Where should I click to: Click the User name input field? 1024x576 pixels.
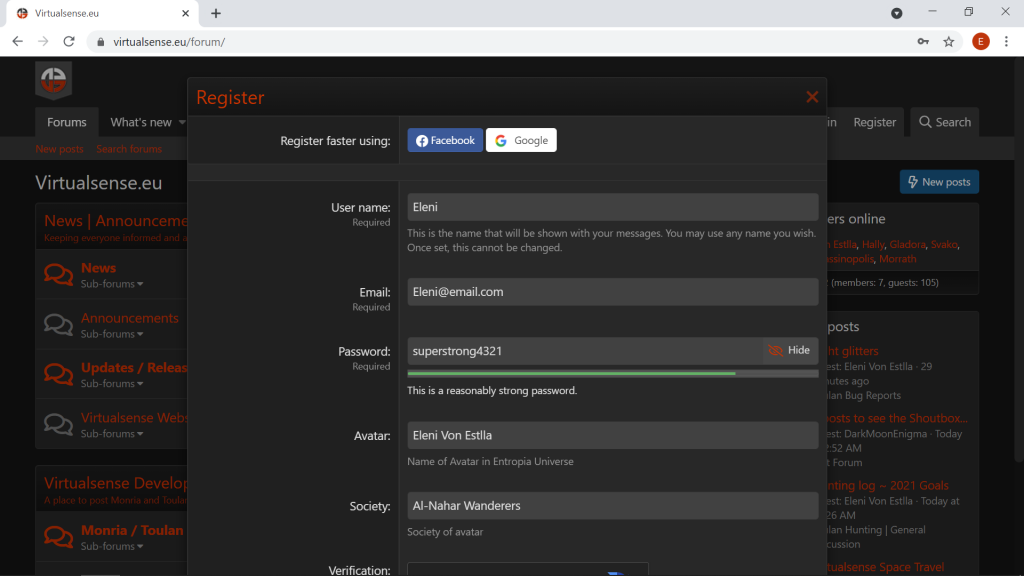click(x=612, y=207)
